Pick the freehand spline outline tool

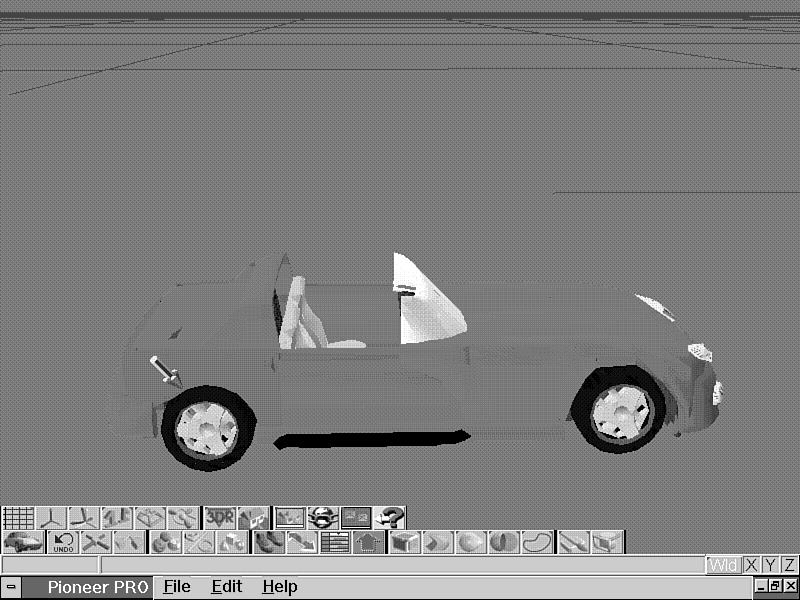[x=538, y=543]
